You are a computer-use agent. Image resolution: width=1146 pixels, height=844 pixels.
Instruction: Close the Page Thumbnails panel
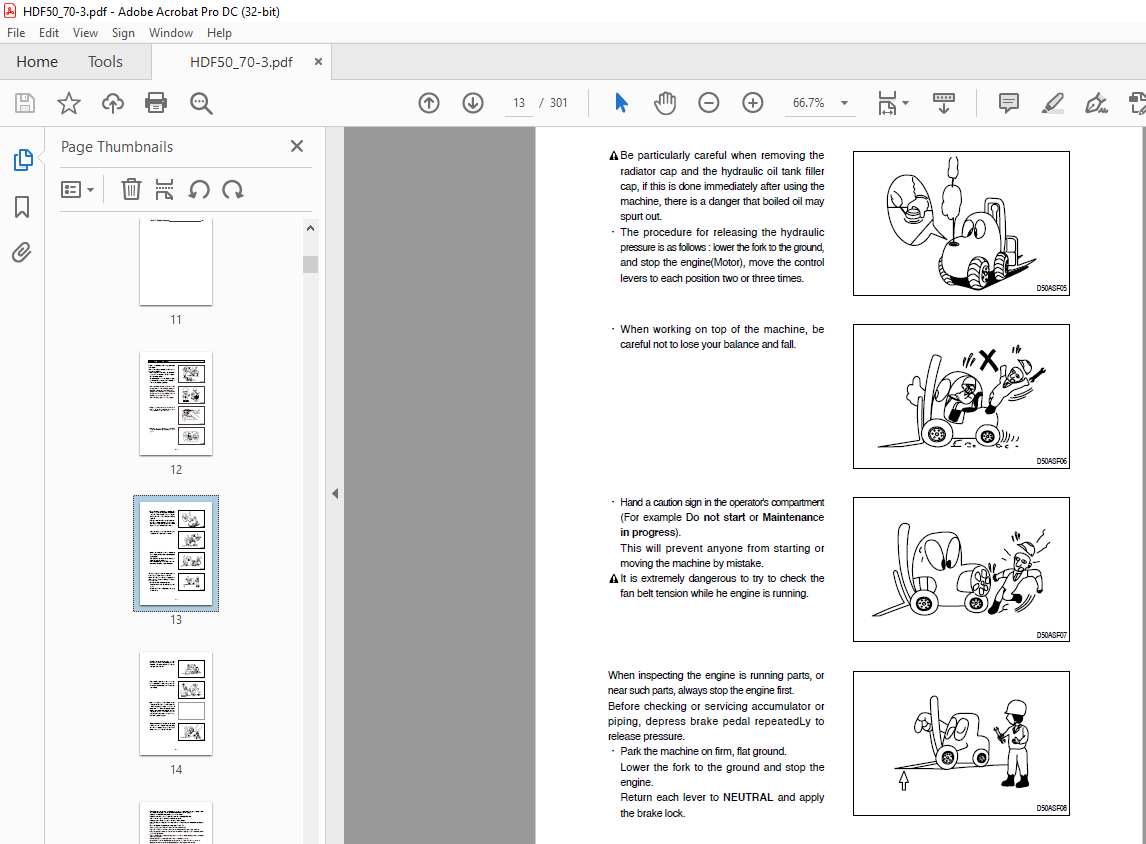[x=297, y=146]
